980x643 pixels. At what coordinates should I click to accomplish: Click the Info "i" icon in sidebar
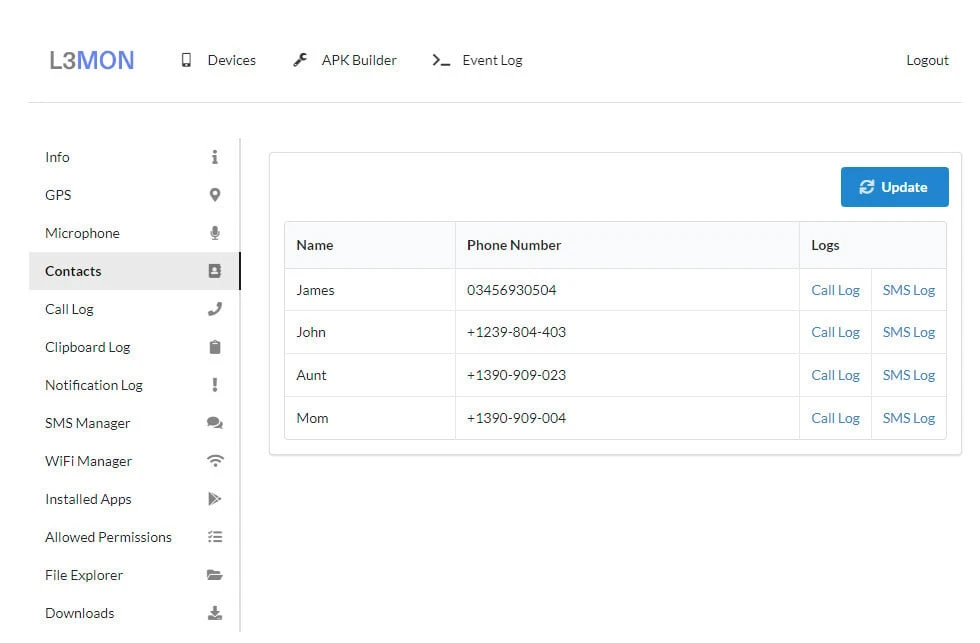point(214,157)
